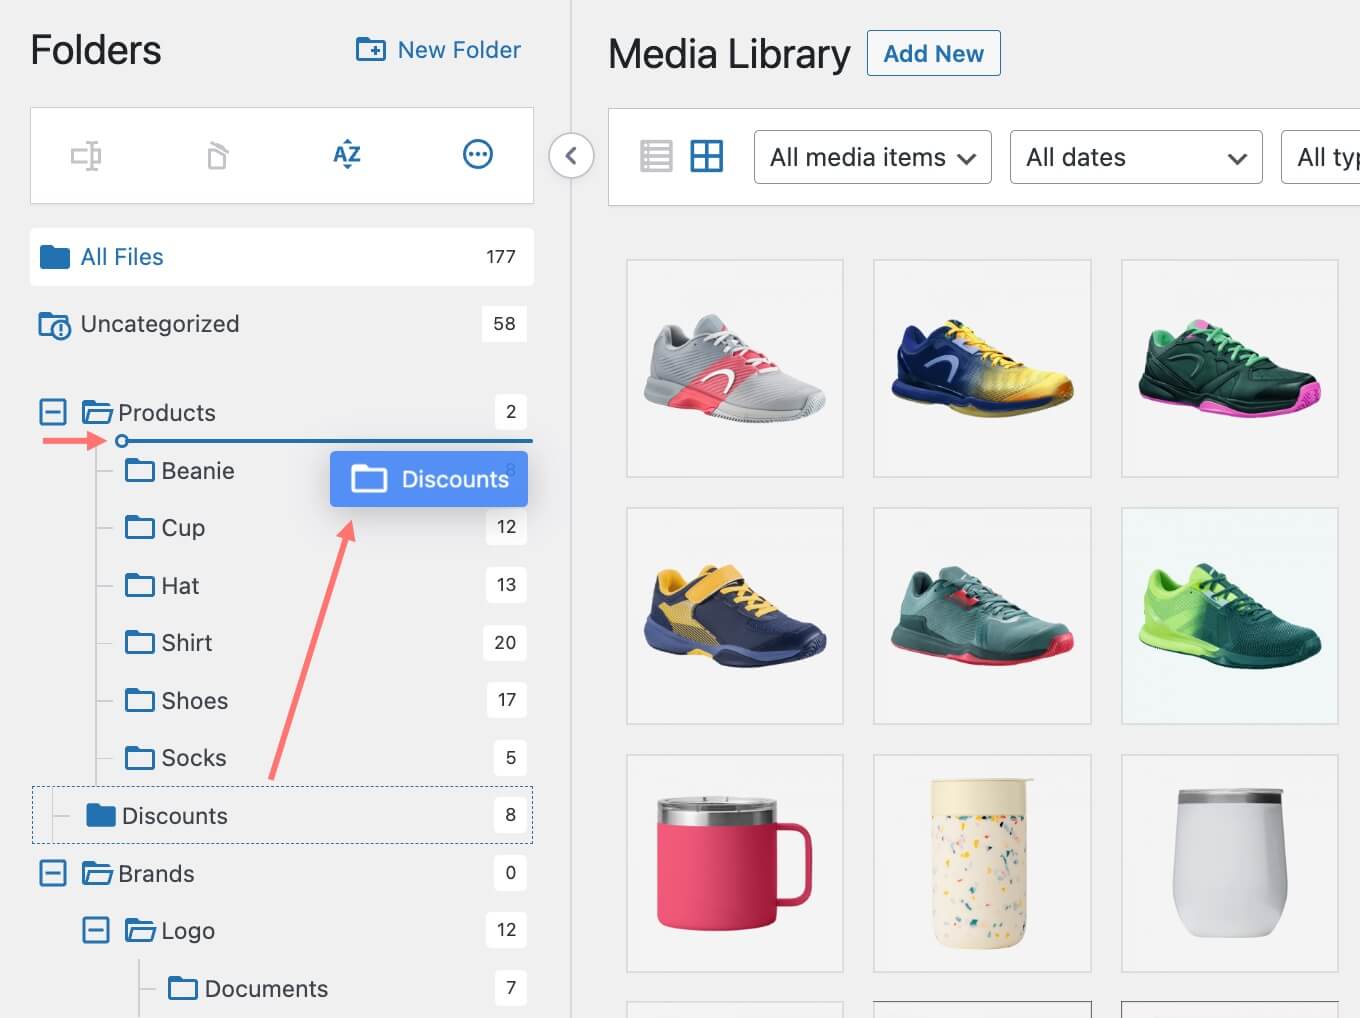Click the 177 count on All Files
Image resolution: width=1360 pixels, height=1018 pixels.
[501, 257]
